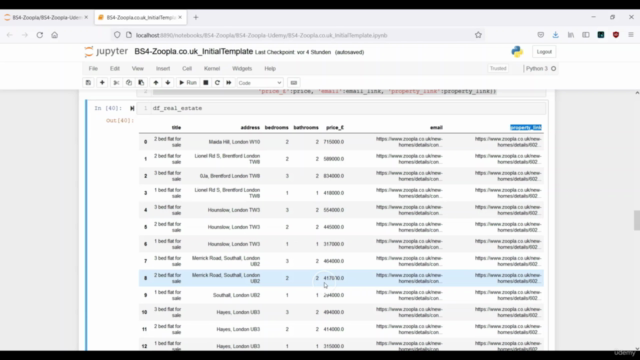Click the Out[40] output prompt
The width and height of the screenshot is (640, 360).
pos(120,120)
